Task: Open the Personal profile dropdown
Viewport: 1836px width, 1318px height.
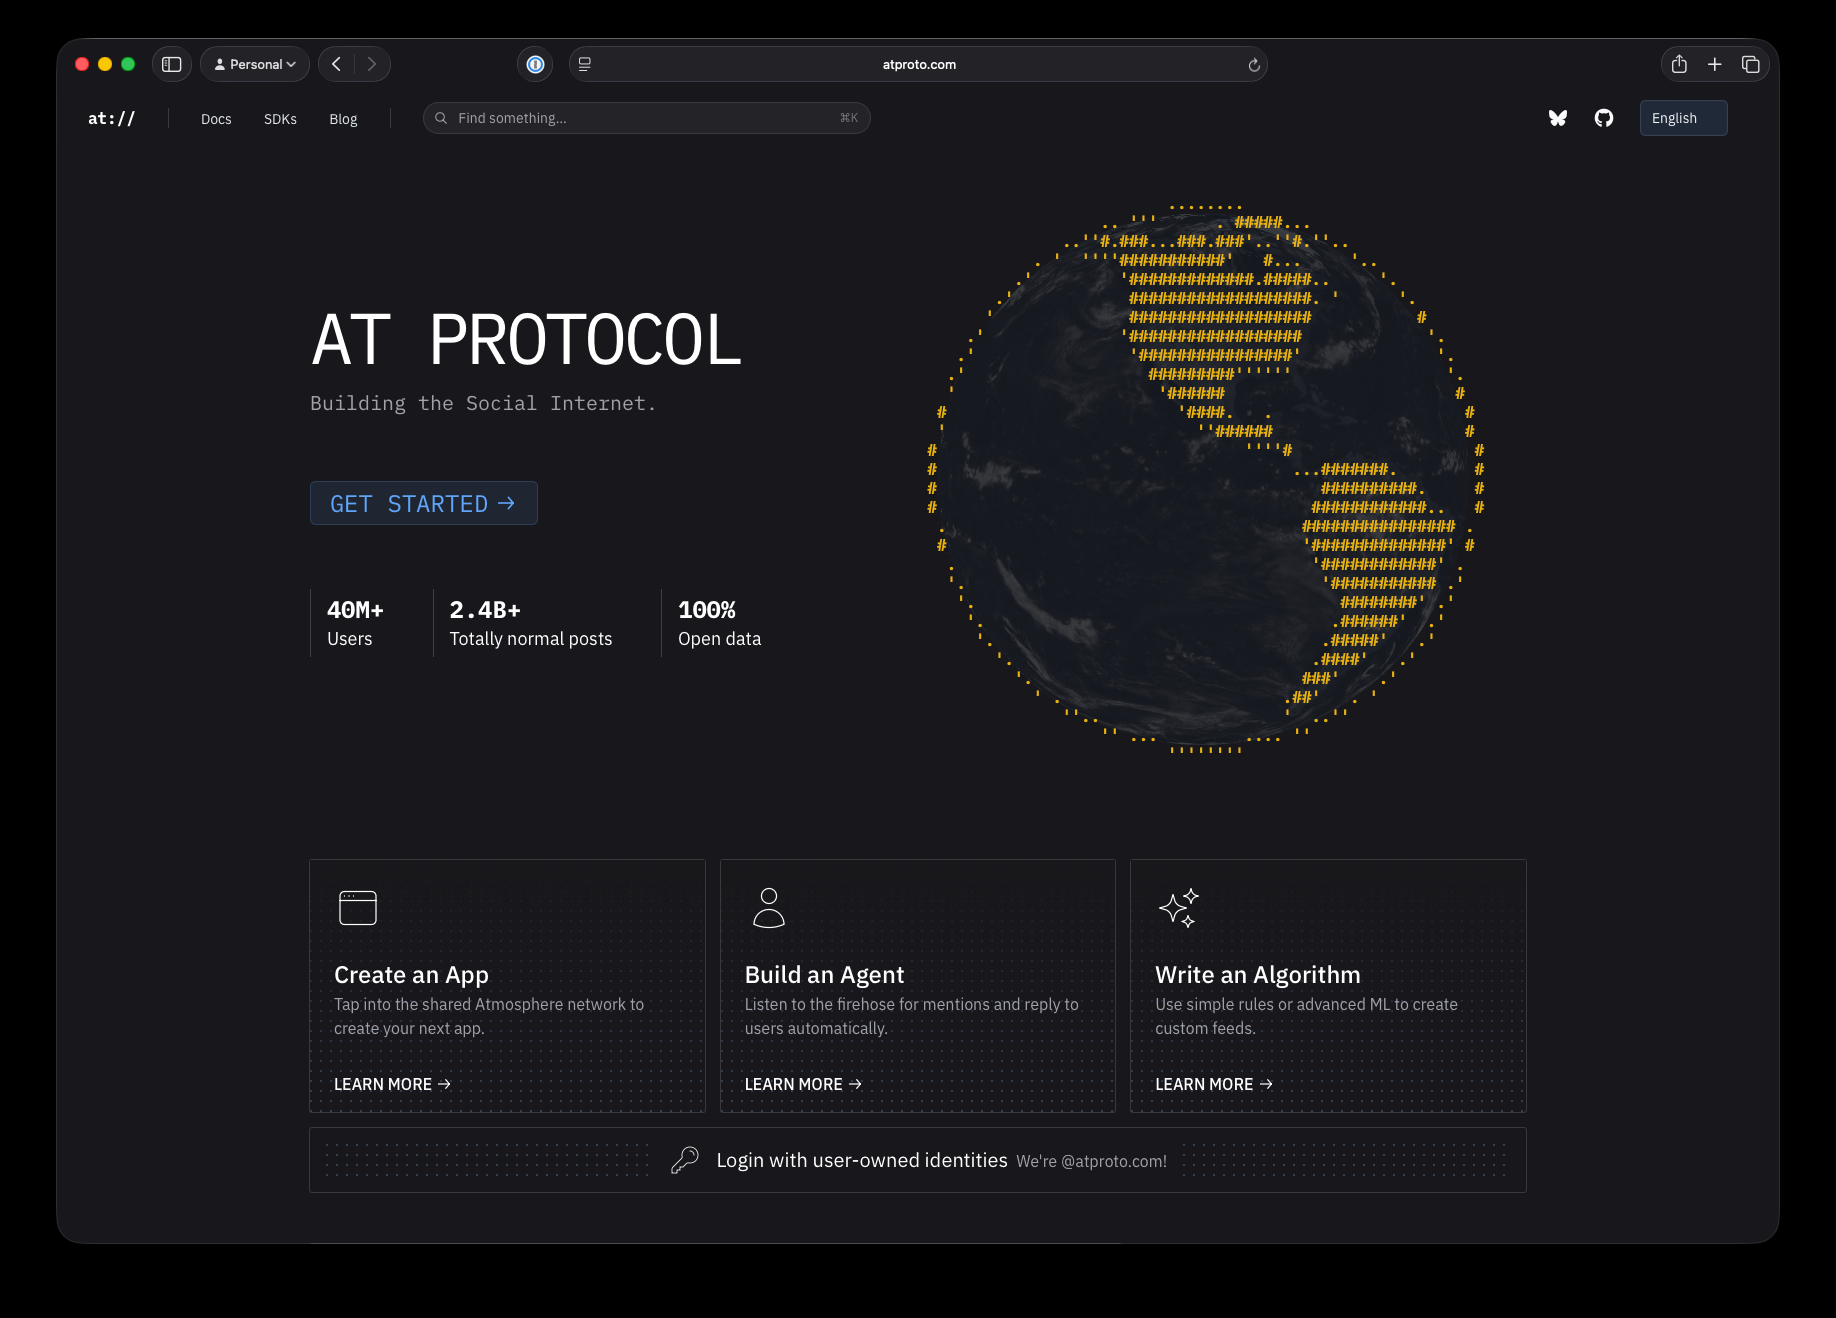Action: point(255,64)
